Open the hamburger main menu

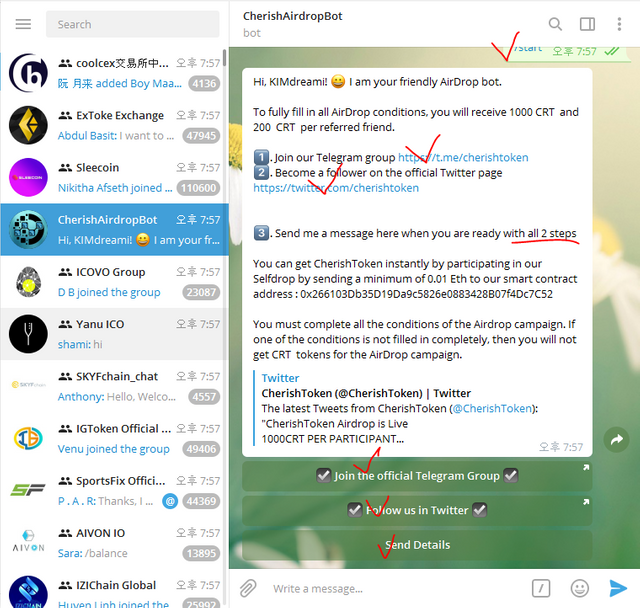click(x=23, y=24)
